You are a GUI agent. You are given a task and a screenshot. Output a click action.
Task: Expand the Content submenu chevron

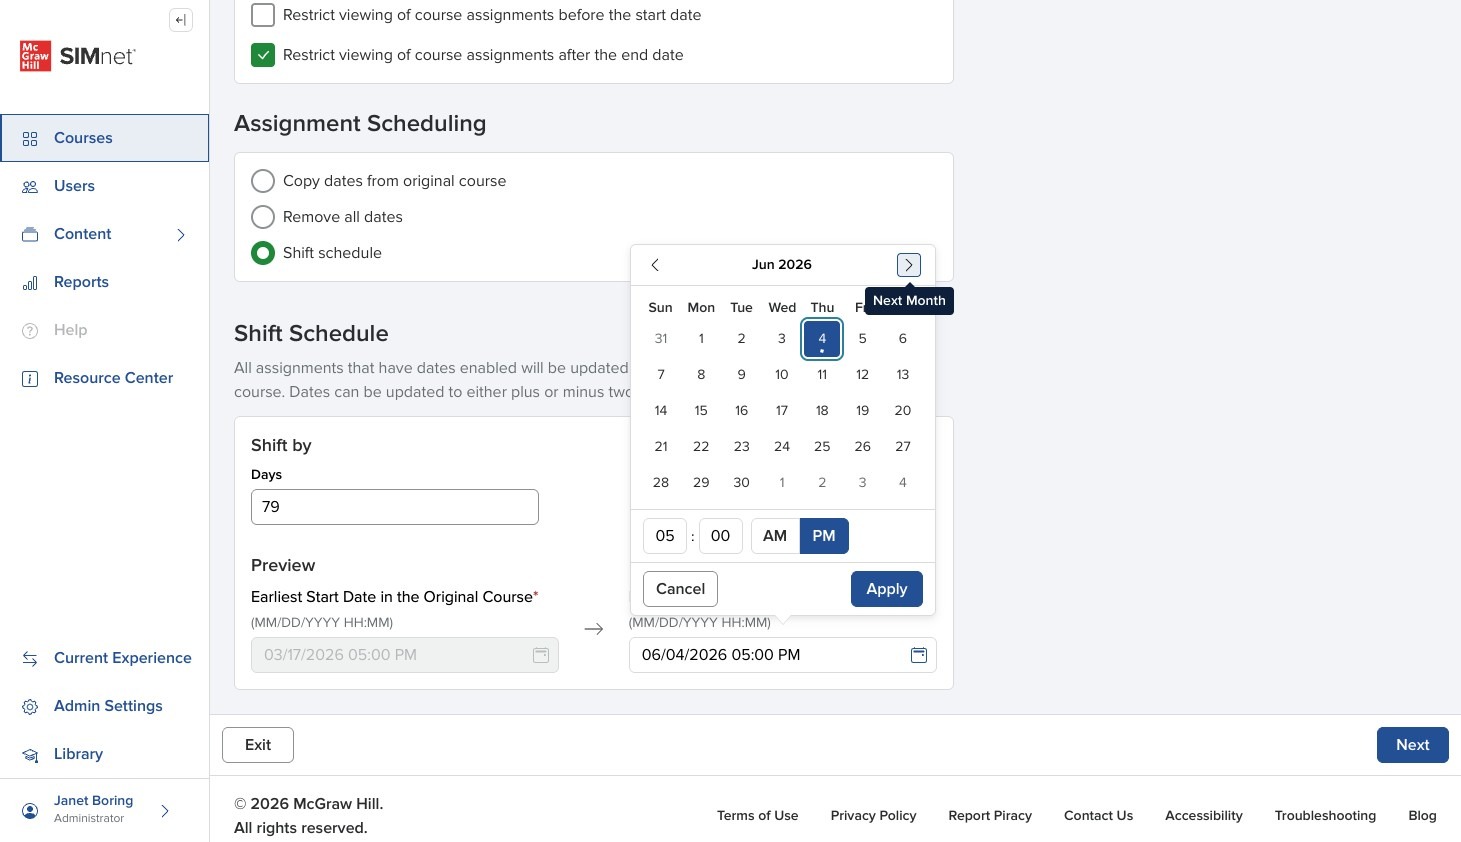[x=181, y=235]
